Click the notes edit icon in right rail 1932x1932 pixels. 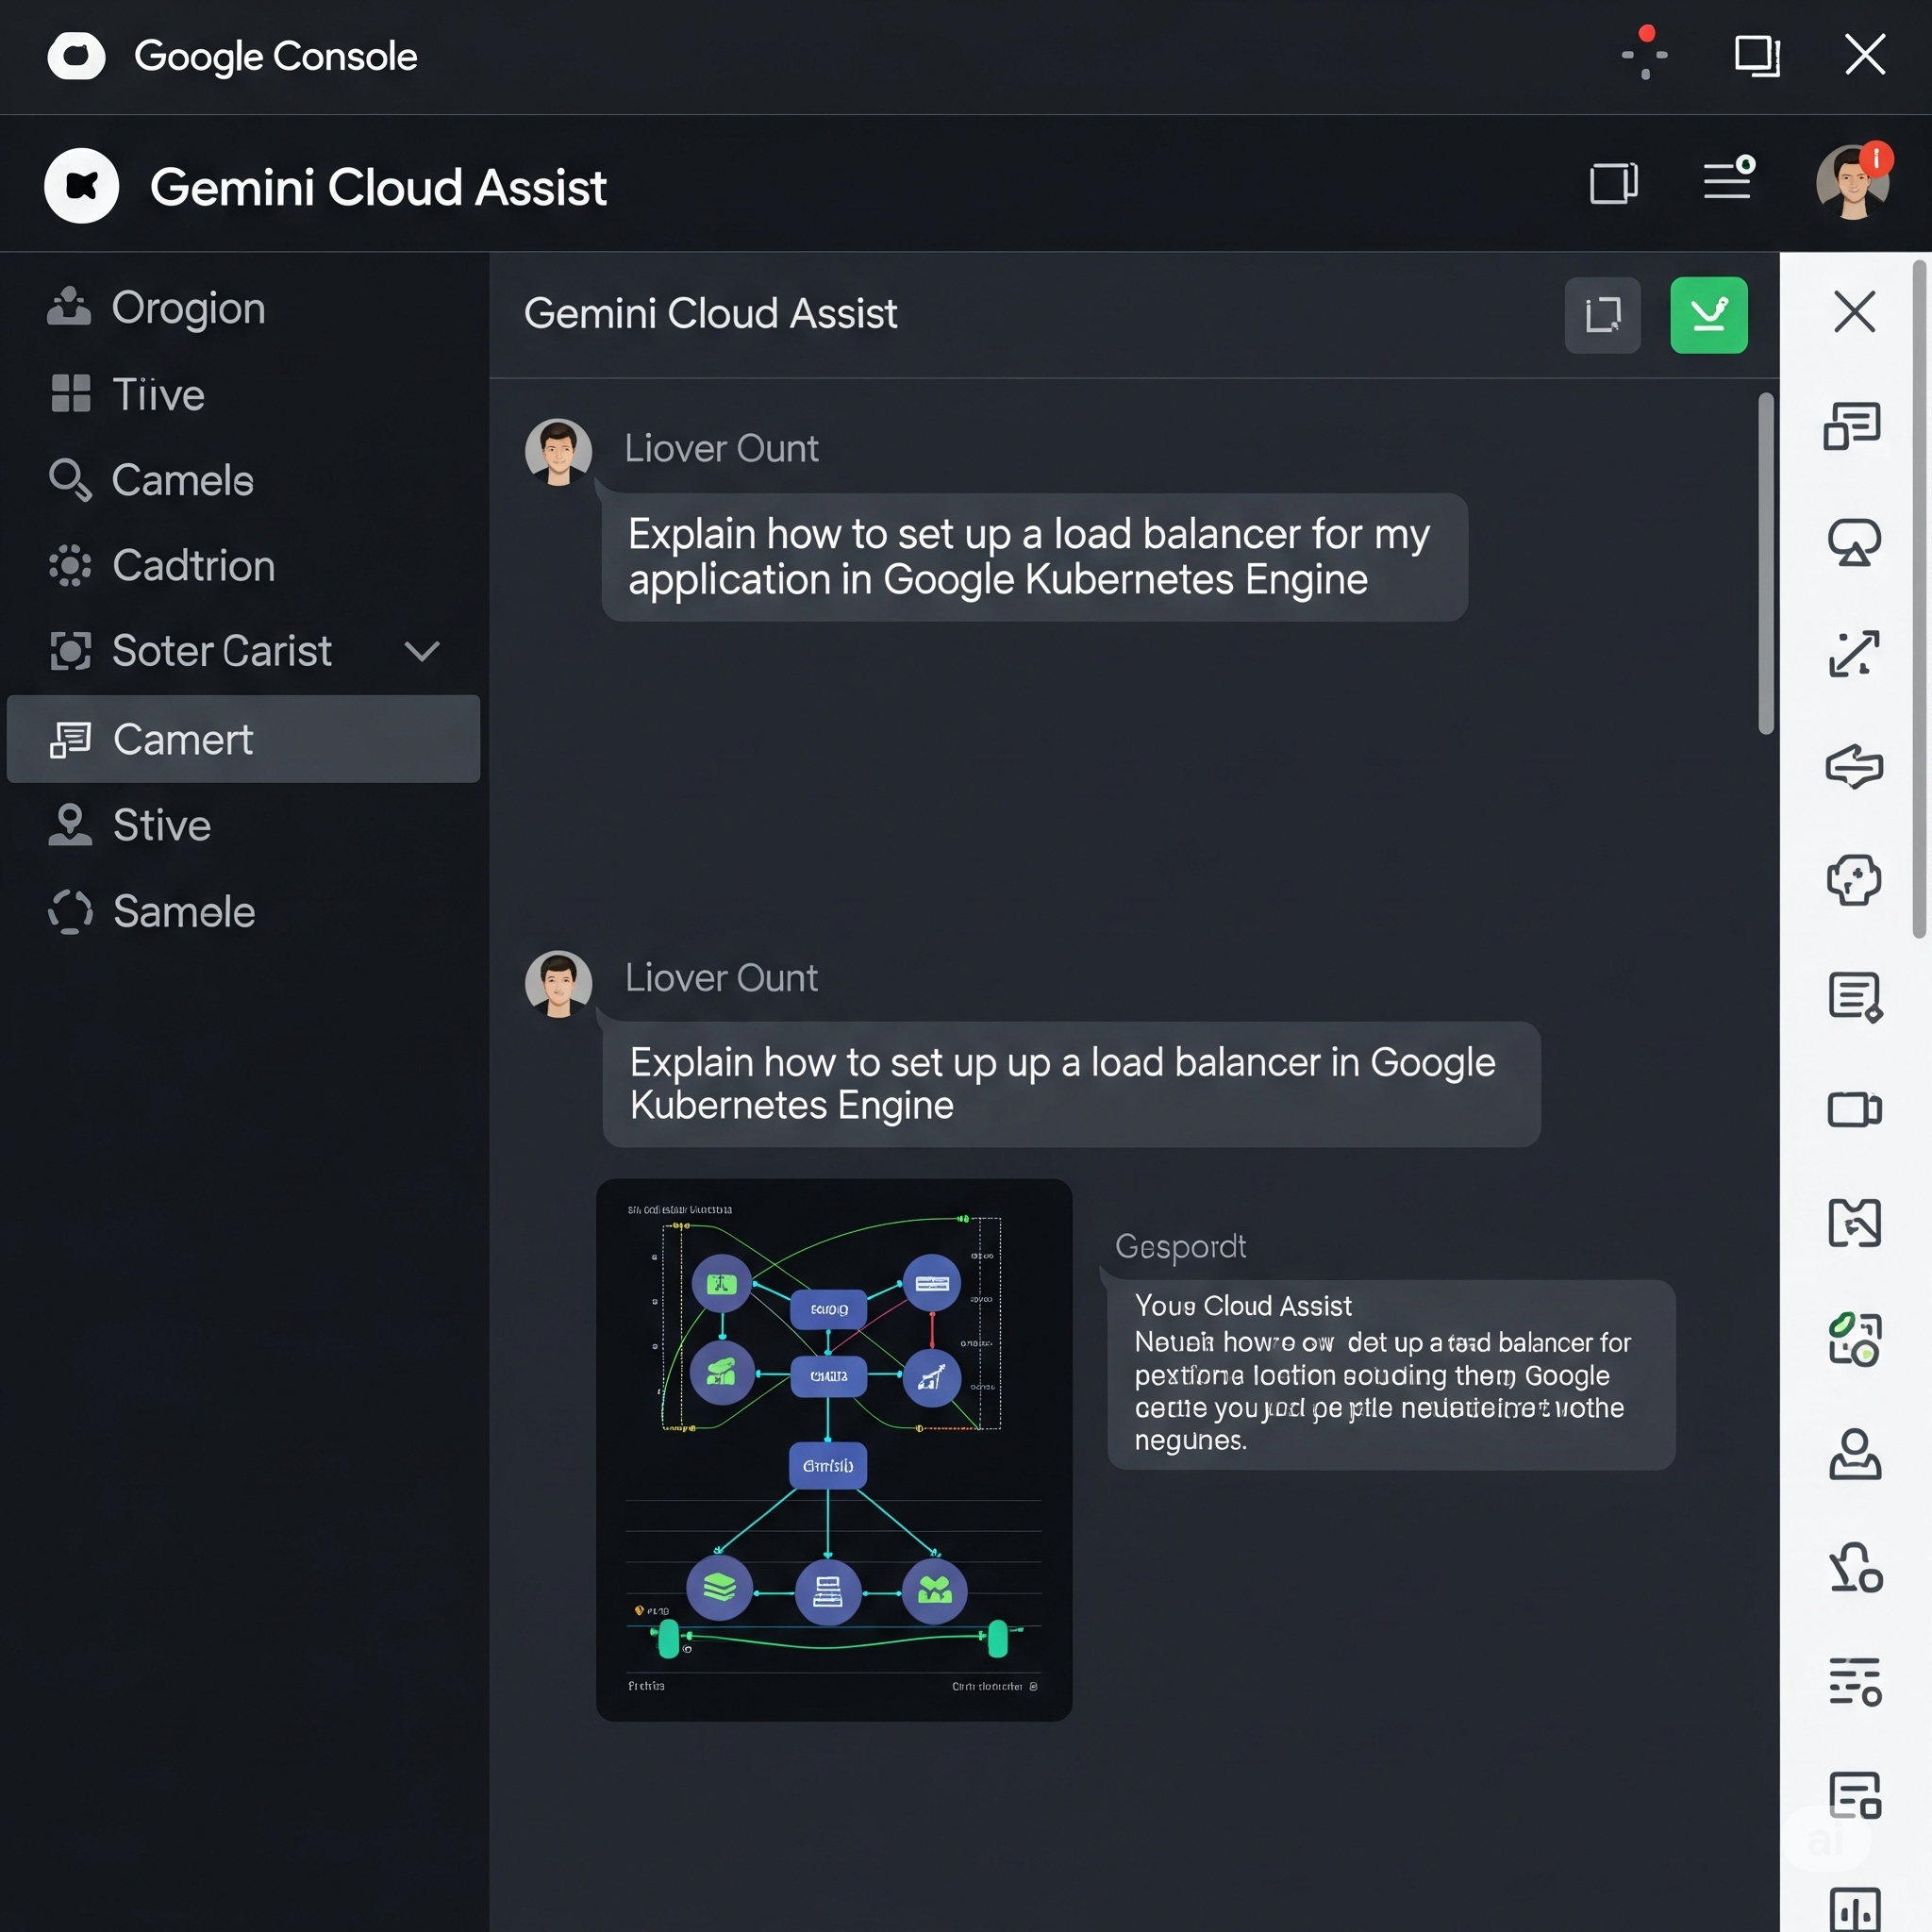point(1856,997)
